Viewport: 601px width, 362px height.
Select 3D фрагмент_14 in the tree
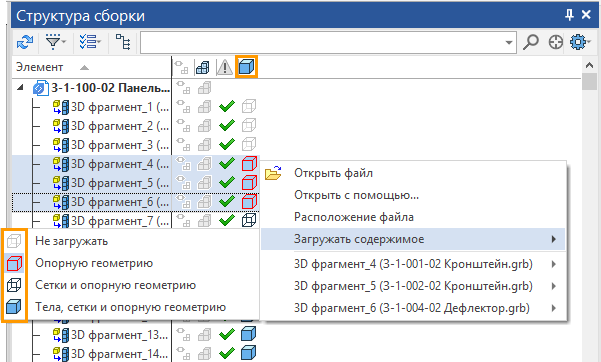(x=119, y=354)
